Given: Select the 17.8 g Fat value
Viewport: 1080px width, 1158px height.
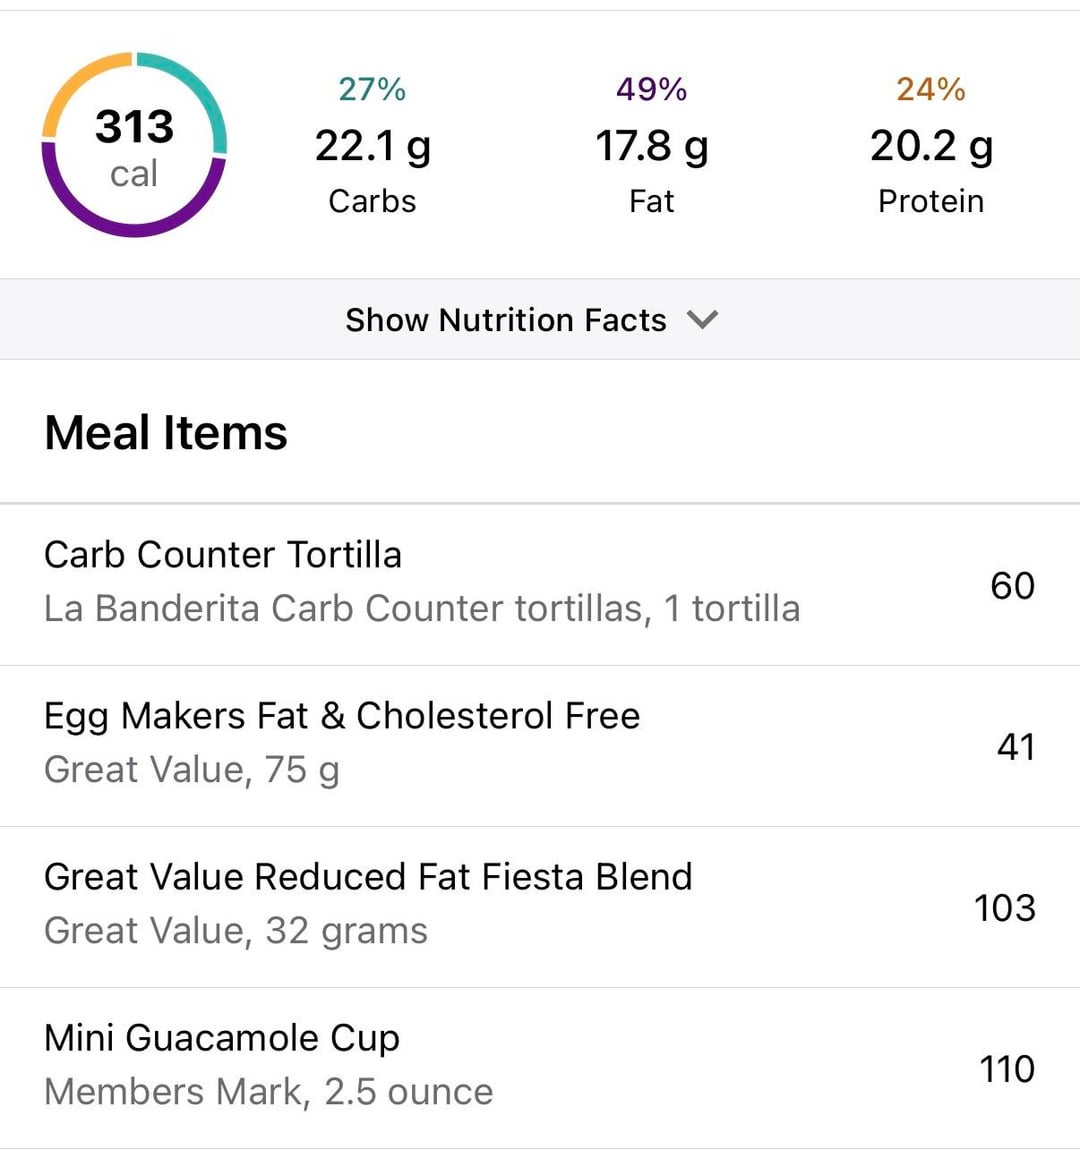Looking at the screenshot, I should click(651, 146).
